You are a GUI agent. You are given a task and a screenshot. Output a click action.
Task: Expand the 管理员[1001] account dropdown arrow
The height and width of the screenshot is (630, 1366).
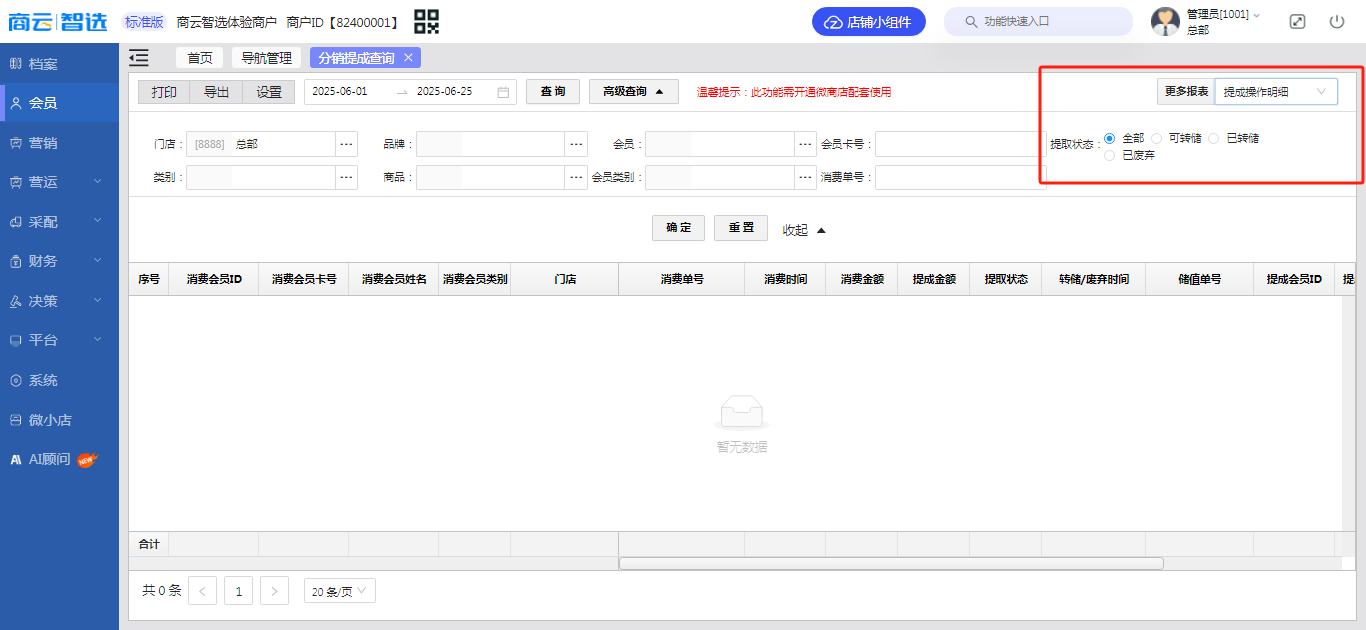[x=1257, y=15]
